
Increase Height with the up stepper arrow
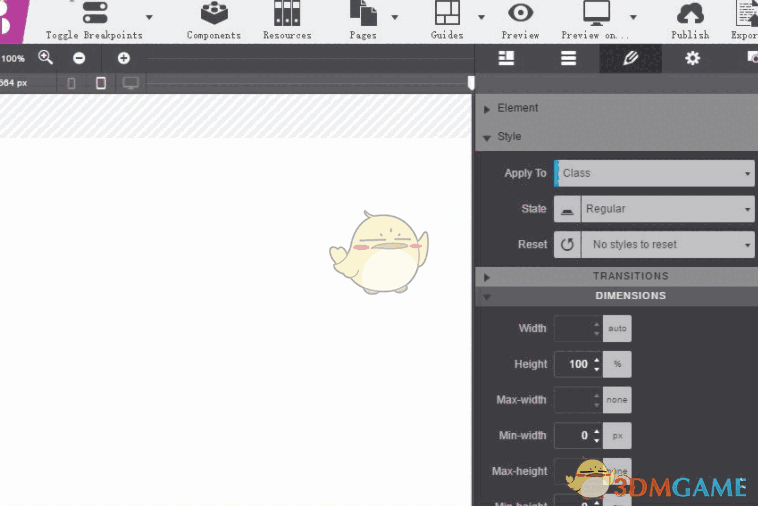(597, 360)
